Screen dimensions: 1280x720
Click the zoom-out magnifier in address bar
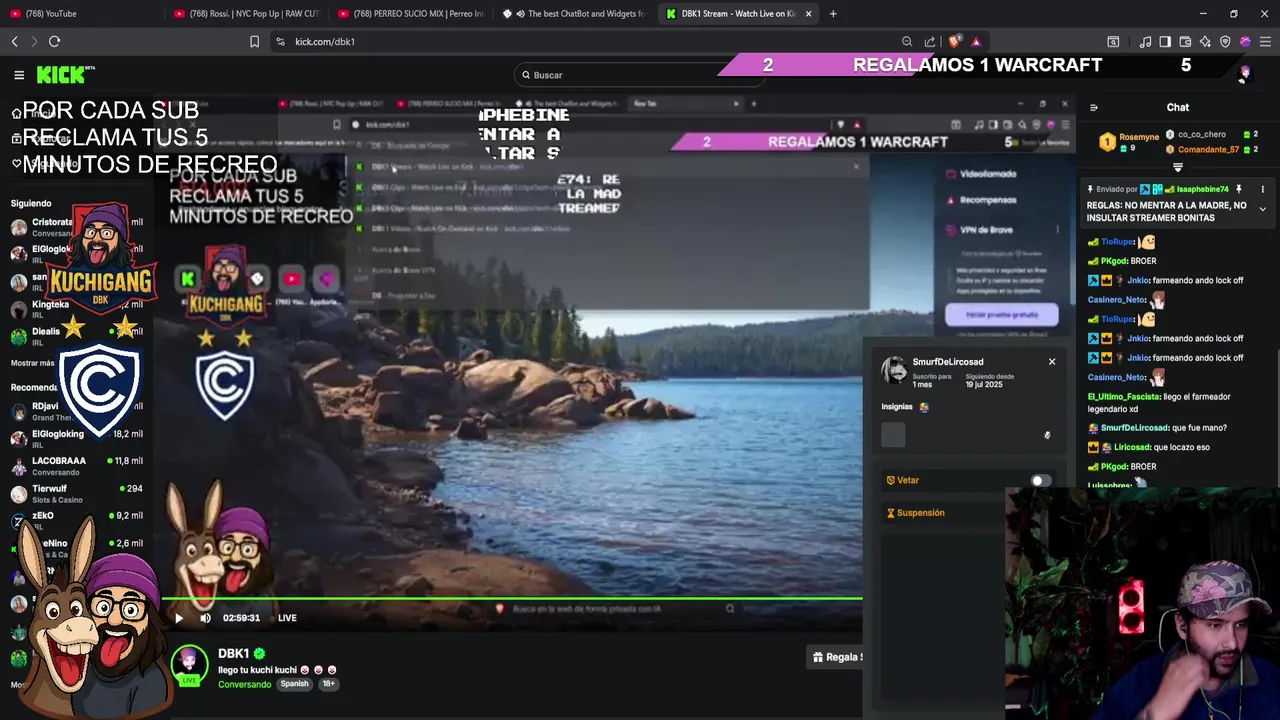click(x=907, y=41)
